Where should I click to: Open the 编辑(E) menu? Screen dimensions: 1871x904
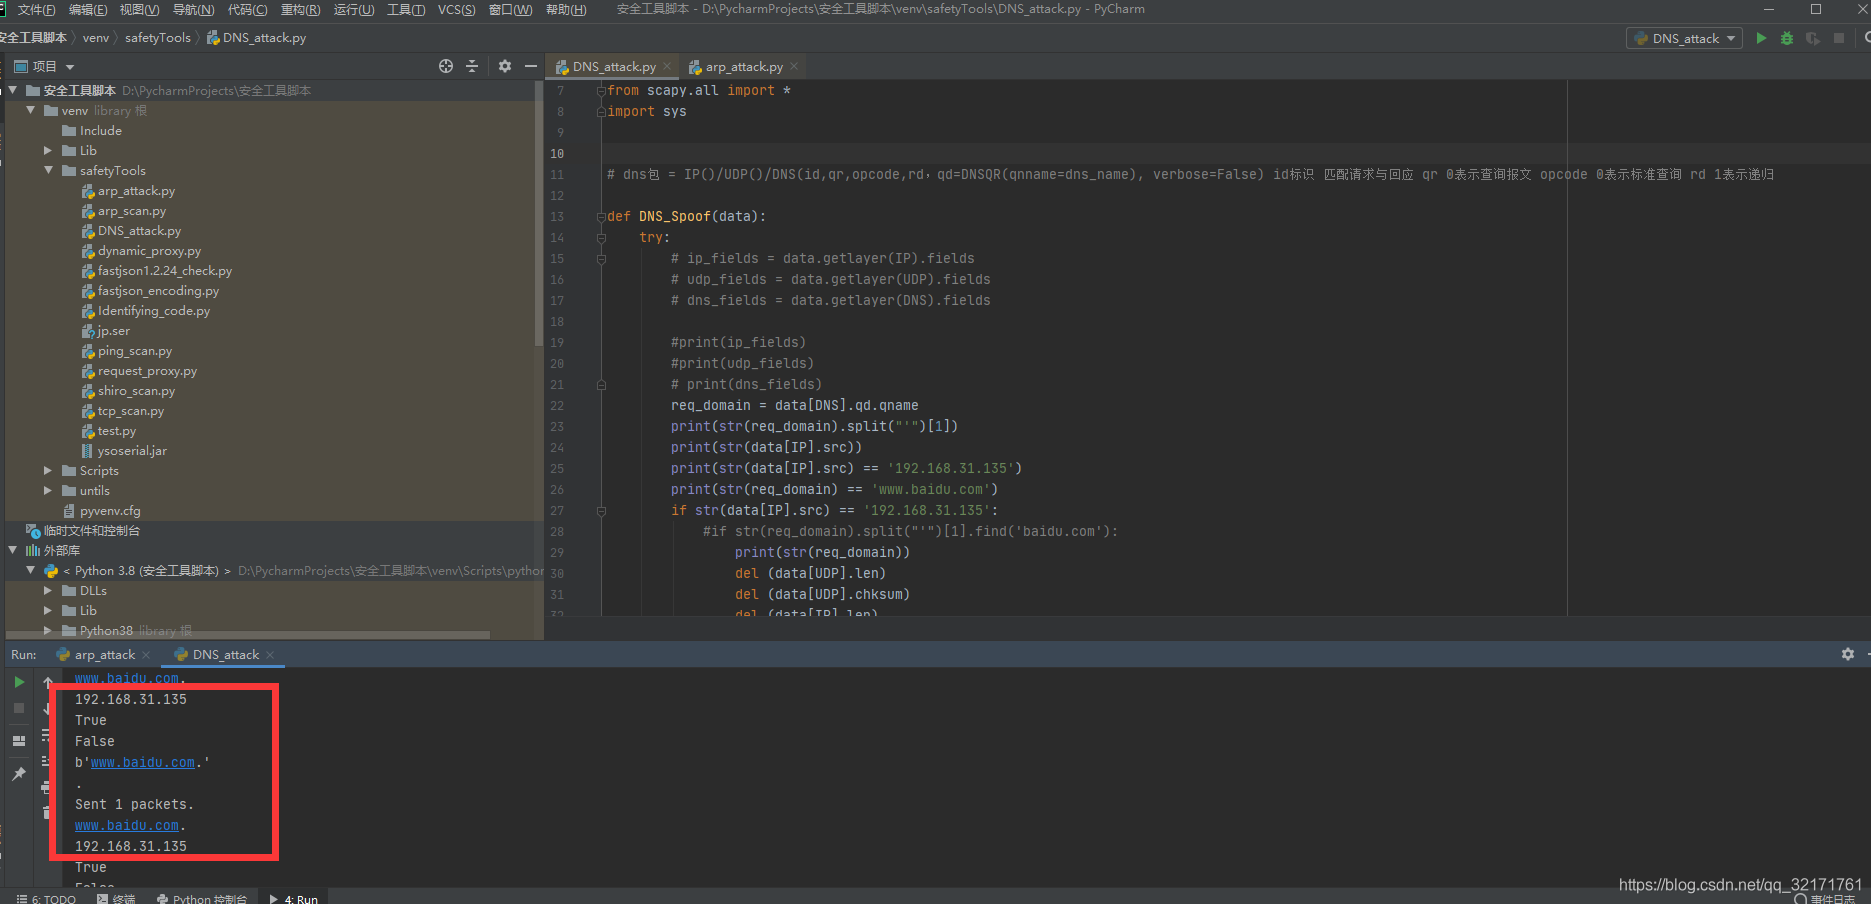pos(88,9)
